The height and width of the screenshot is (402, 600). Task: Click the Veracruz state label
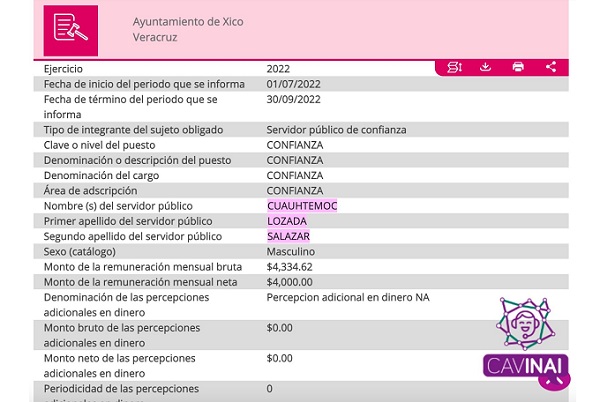click(155, 37)
